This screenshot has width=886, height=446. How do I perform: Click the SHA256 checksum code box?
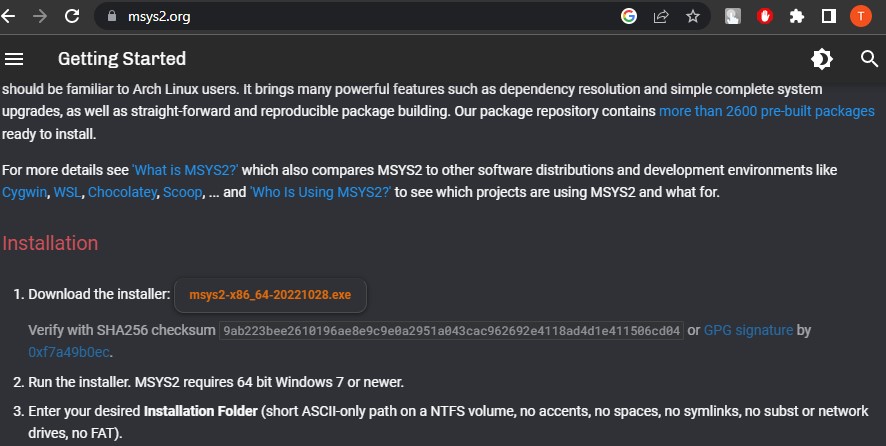coord(451,331)
